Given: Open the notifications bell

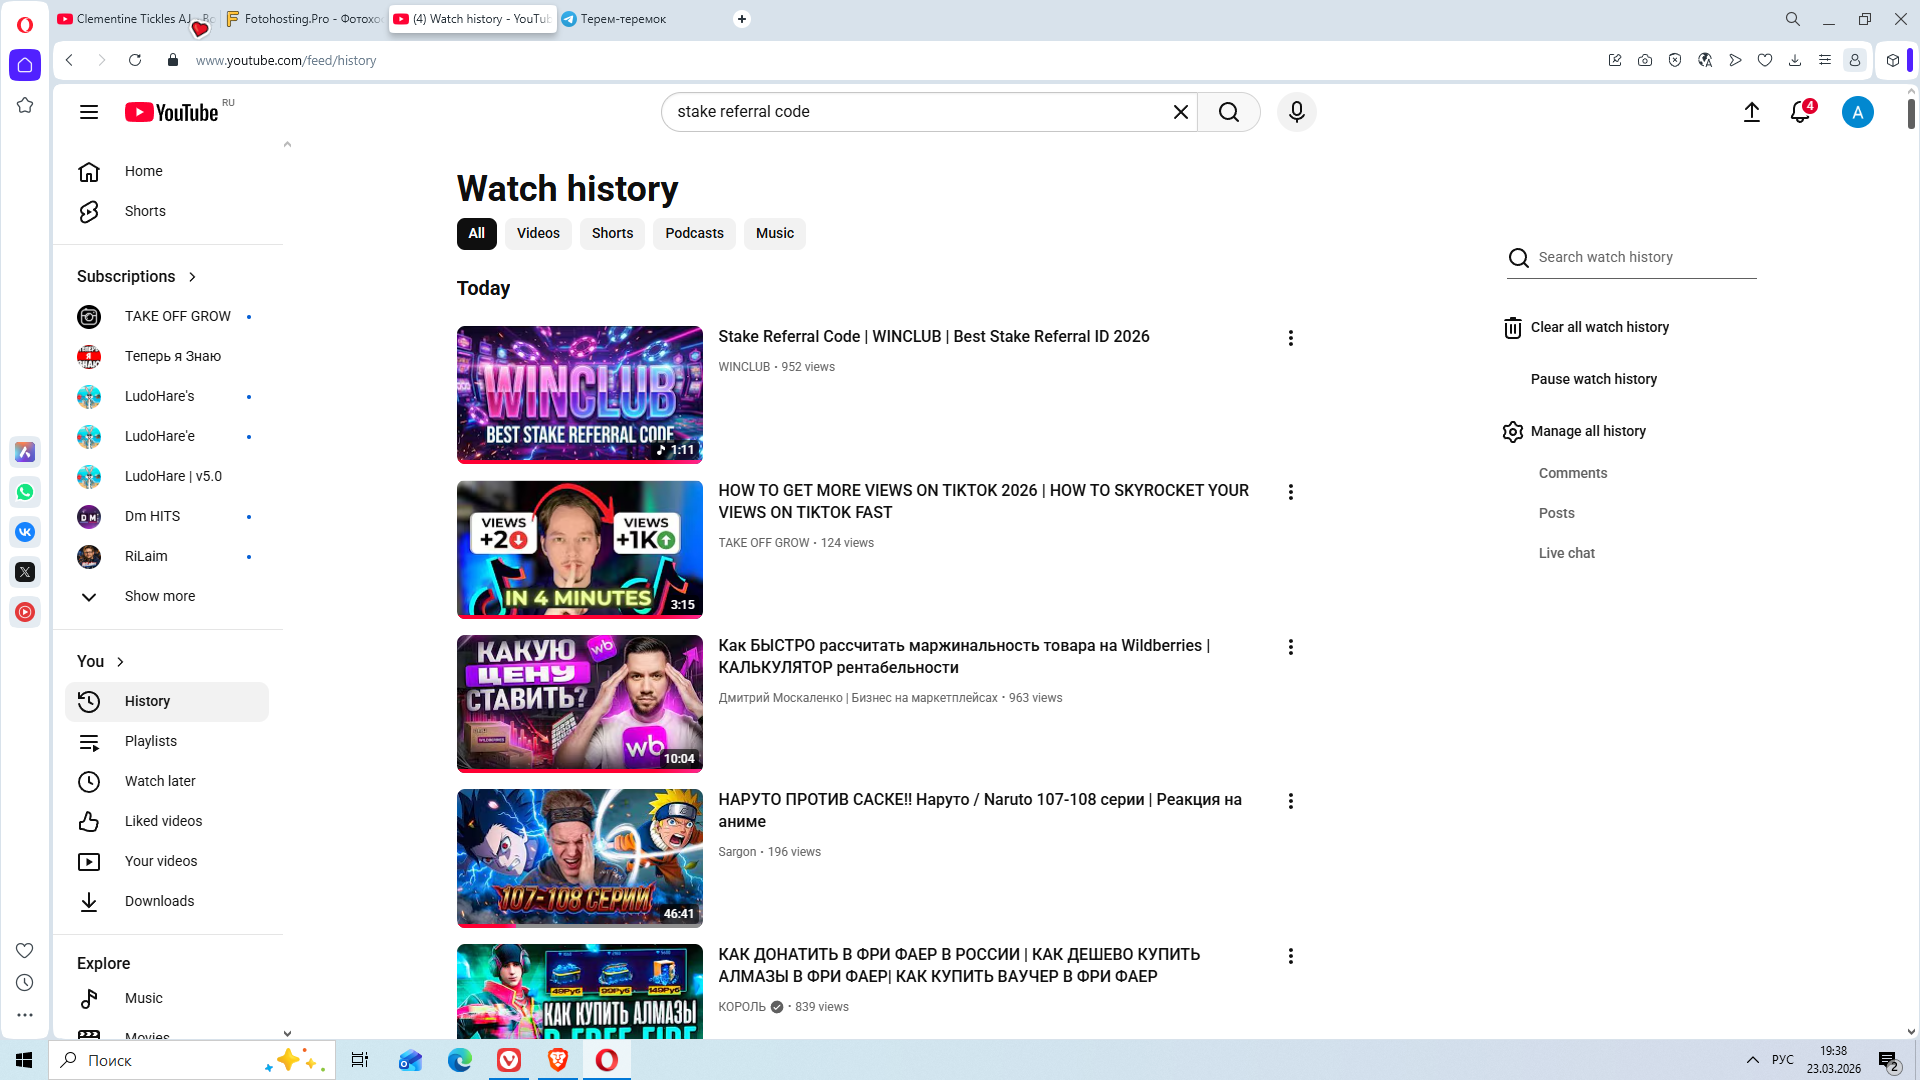Looking at the screenshot, I should coord(1800,112).
